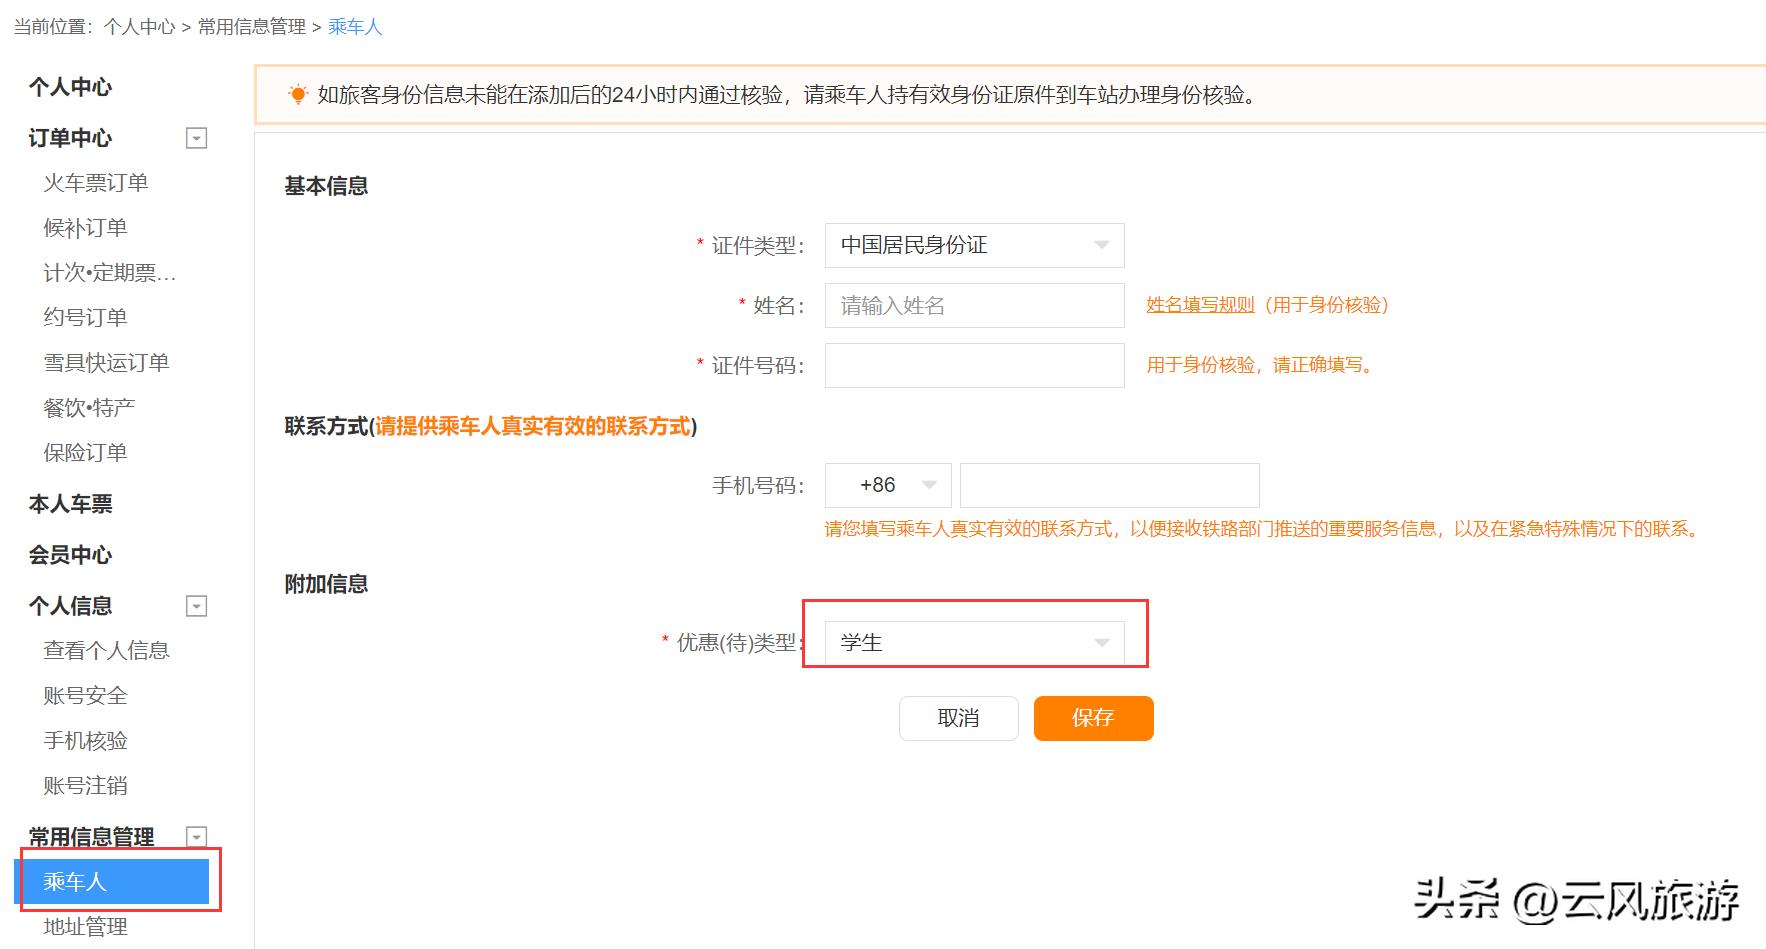Click the orange lightbulb notice icon

tap(297, 95)
